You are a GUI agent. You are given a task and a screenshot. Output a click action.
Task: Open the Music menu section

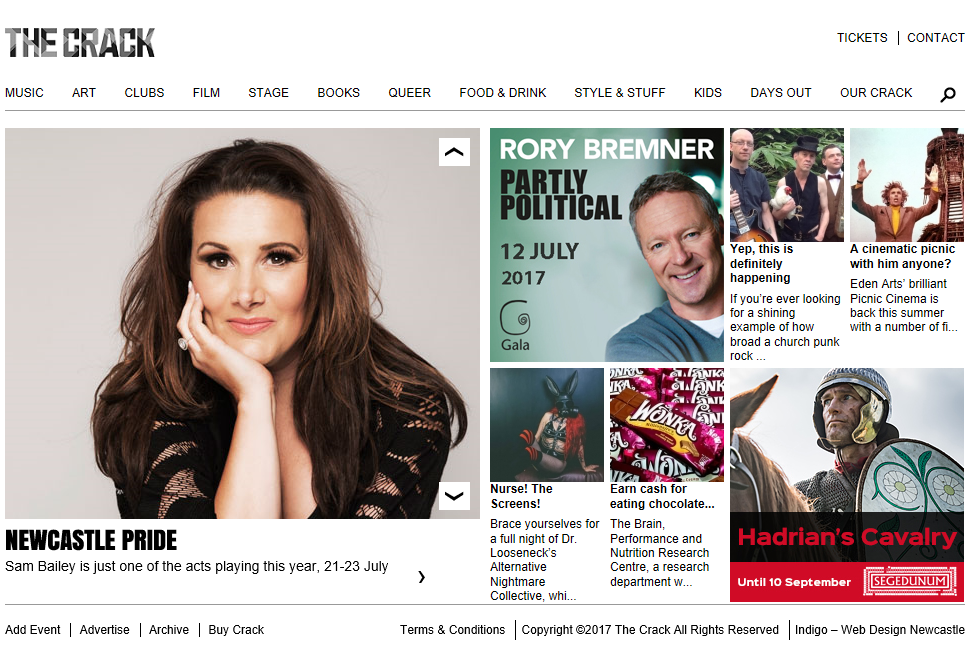[24, 92]
